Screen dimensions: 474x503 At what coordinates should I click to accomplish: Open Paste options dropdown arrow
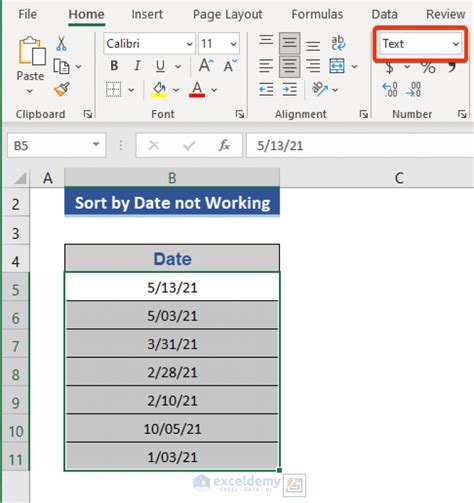(x=30, y=91)
